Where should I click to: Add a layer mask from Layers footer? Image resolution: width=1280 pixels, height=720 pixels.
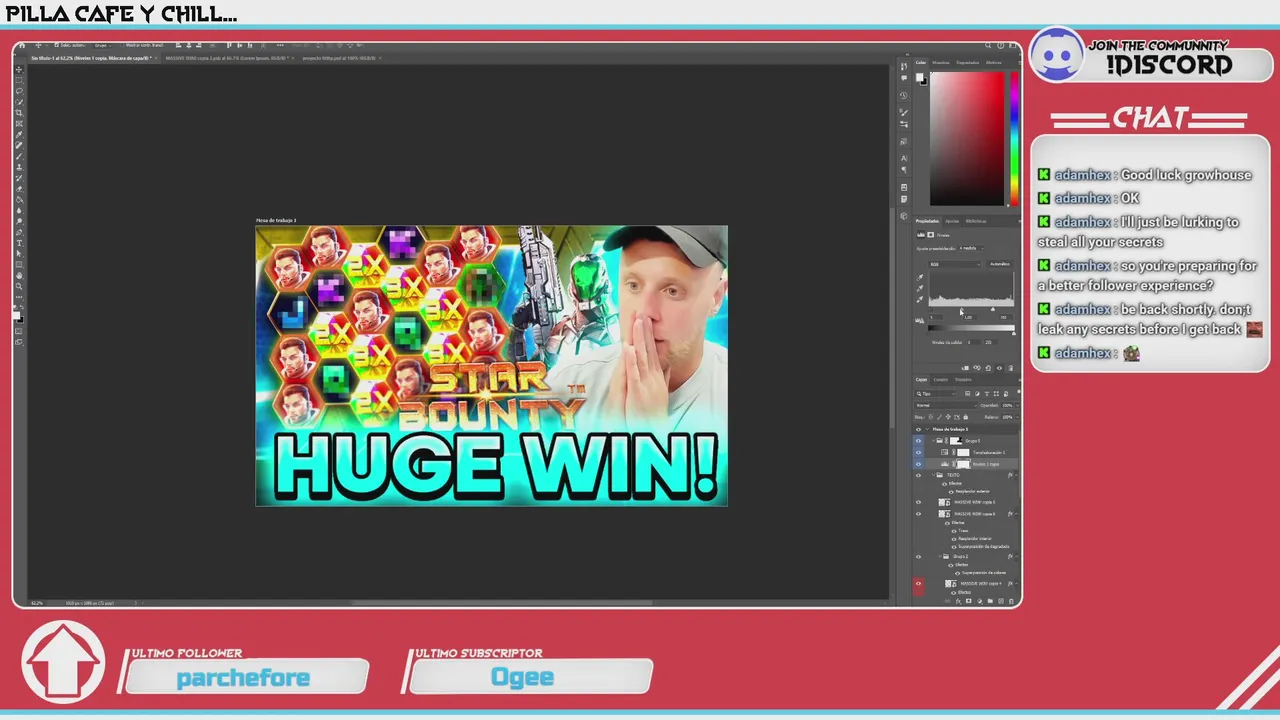point(968,601)
